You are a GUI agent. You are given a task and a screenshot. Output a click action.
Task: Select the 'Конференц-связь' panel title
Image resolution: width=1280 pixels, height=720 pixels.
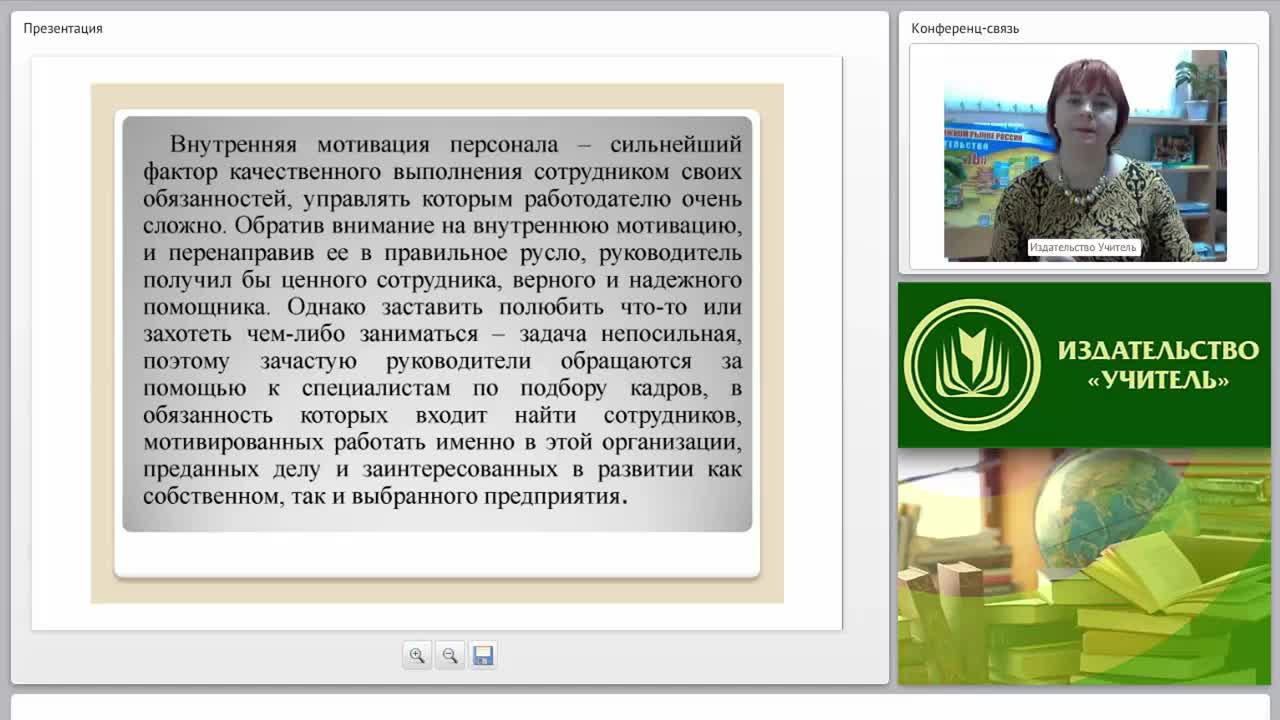[x=965, y=28]
